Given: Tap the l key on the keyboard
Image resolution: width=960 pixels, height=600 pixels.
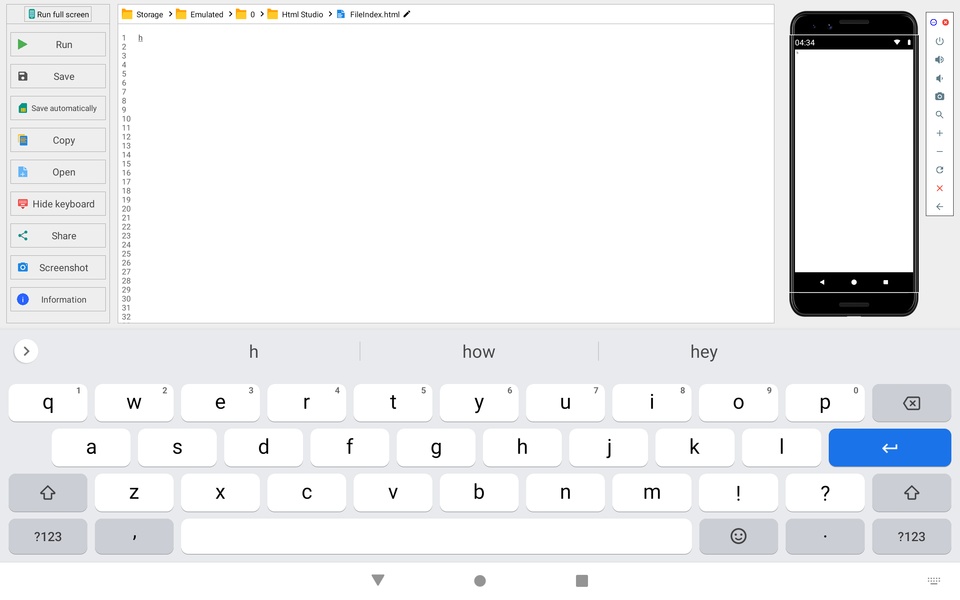Looking at the screenshot, I should (x=781, y=448).
